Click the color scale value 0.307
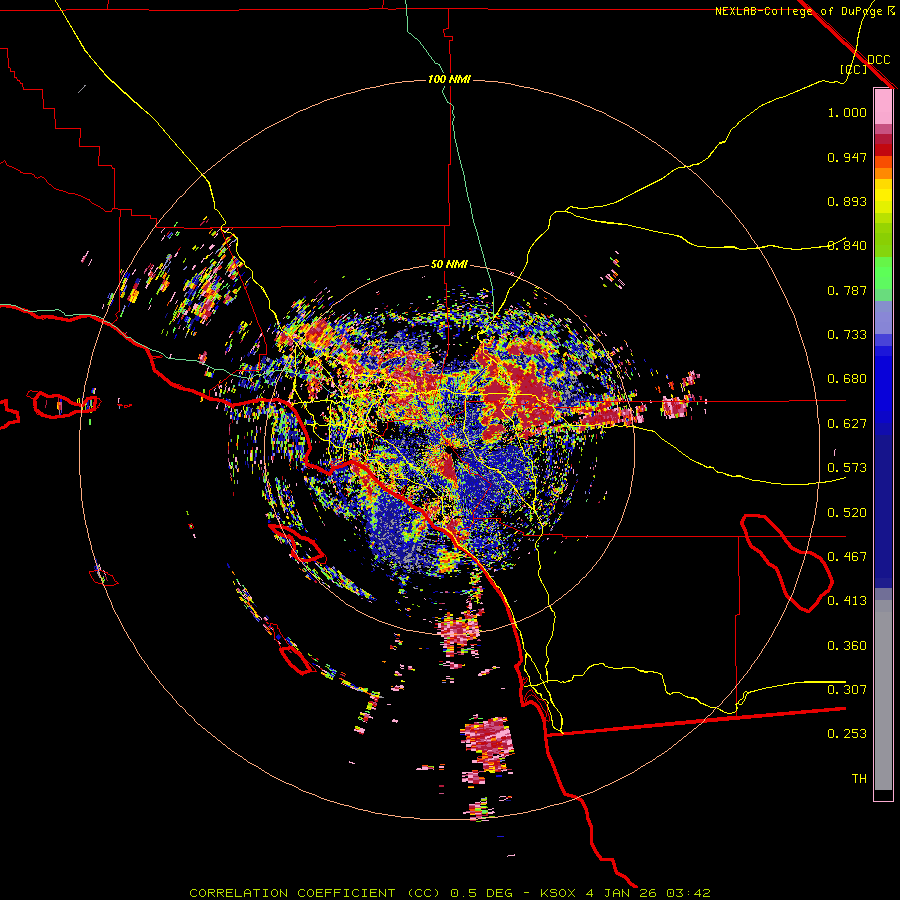Screen dimensions: 900x900 [847, 690]
